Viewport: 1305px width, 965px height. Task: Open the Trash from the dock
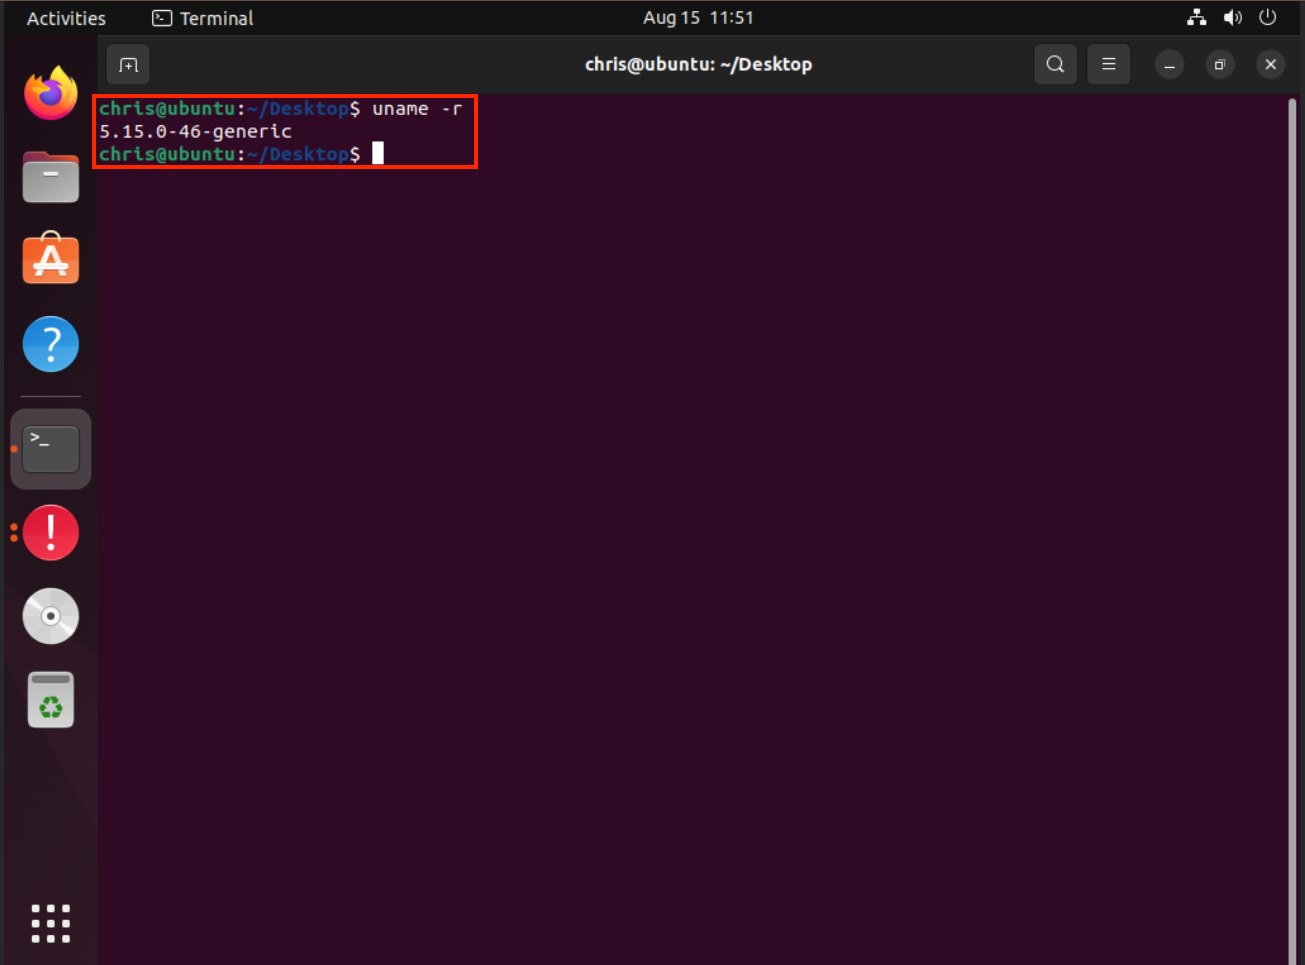pyautogui.click(x=51, y=699)
